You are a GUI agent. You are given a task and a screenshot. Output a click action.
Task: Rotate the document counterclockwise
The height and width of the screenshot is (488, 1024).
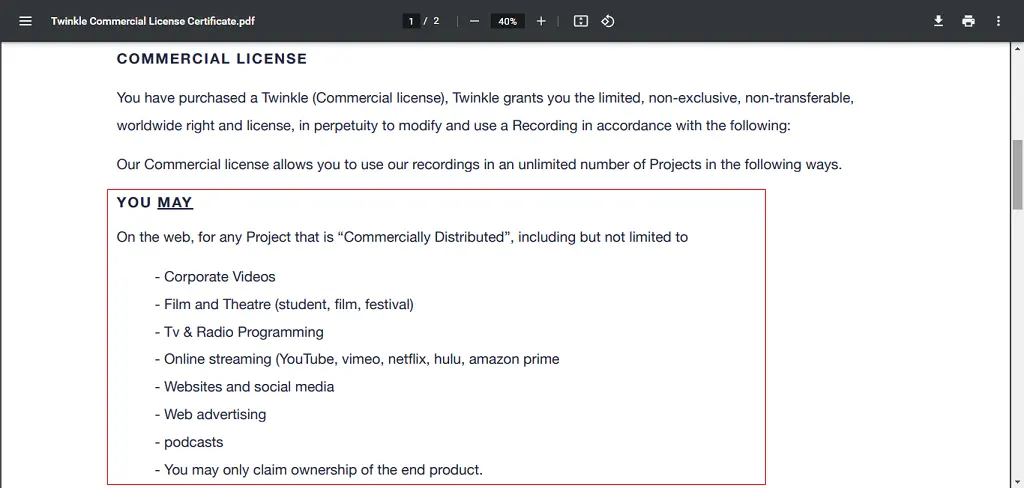(x=608, y=21)
